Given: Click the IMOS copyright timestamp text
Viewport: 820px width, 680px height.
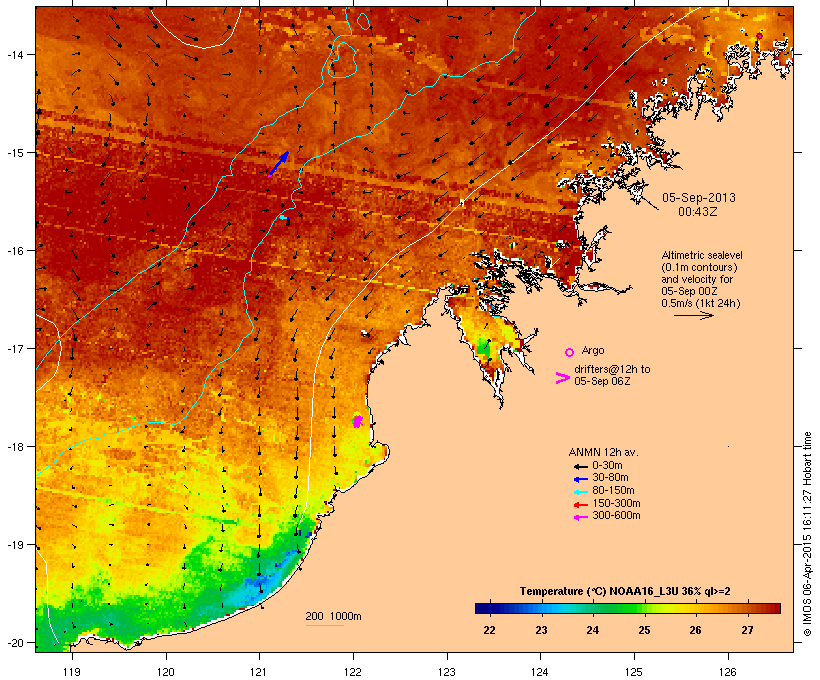Looking at the screenshot, I should pos(808,534).
